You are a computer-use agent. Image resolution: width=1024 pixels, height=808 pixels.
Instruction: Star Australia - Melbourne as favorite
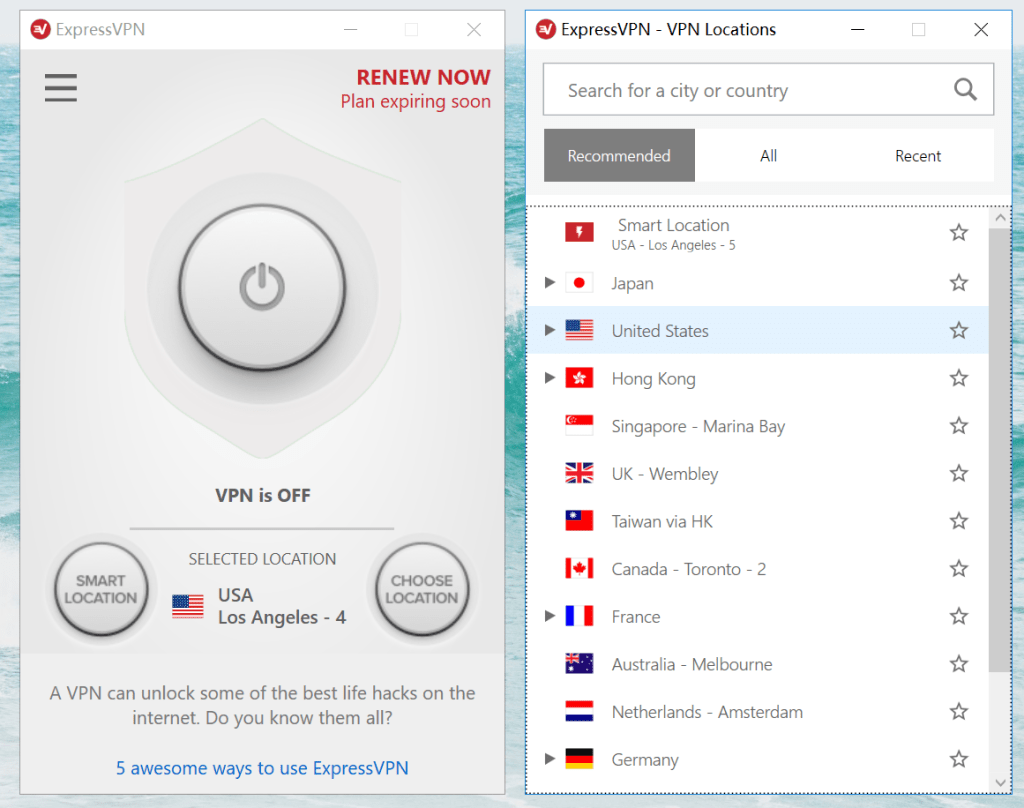pos(959,664)
